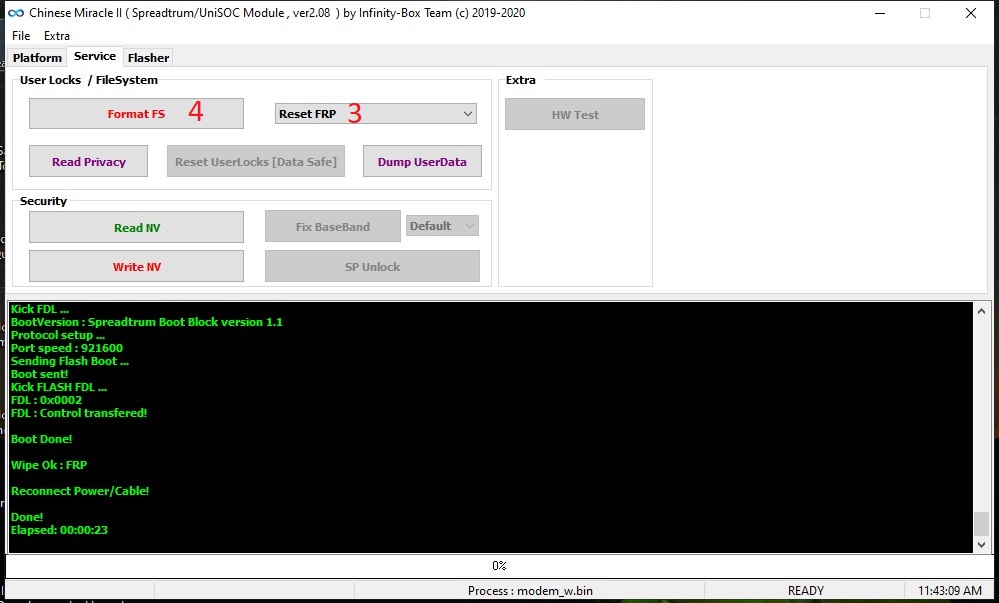Viewport: 999px width, 603px height.
Task: Select the Service tab
Action: coord(95,56)
